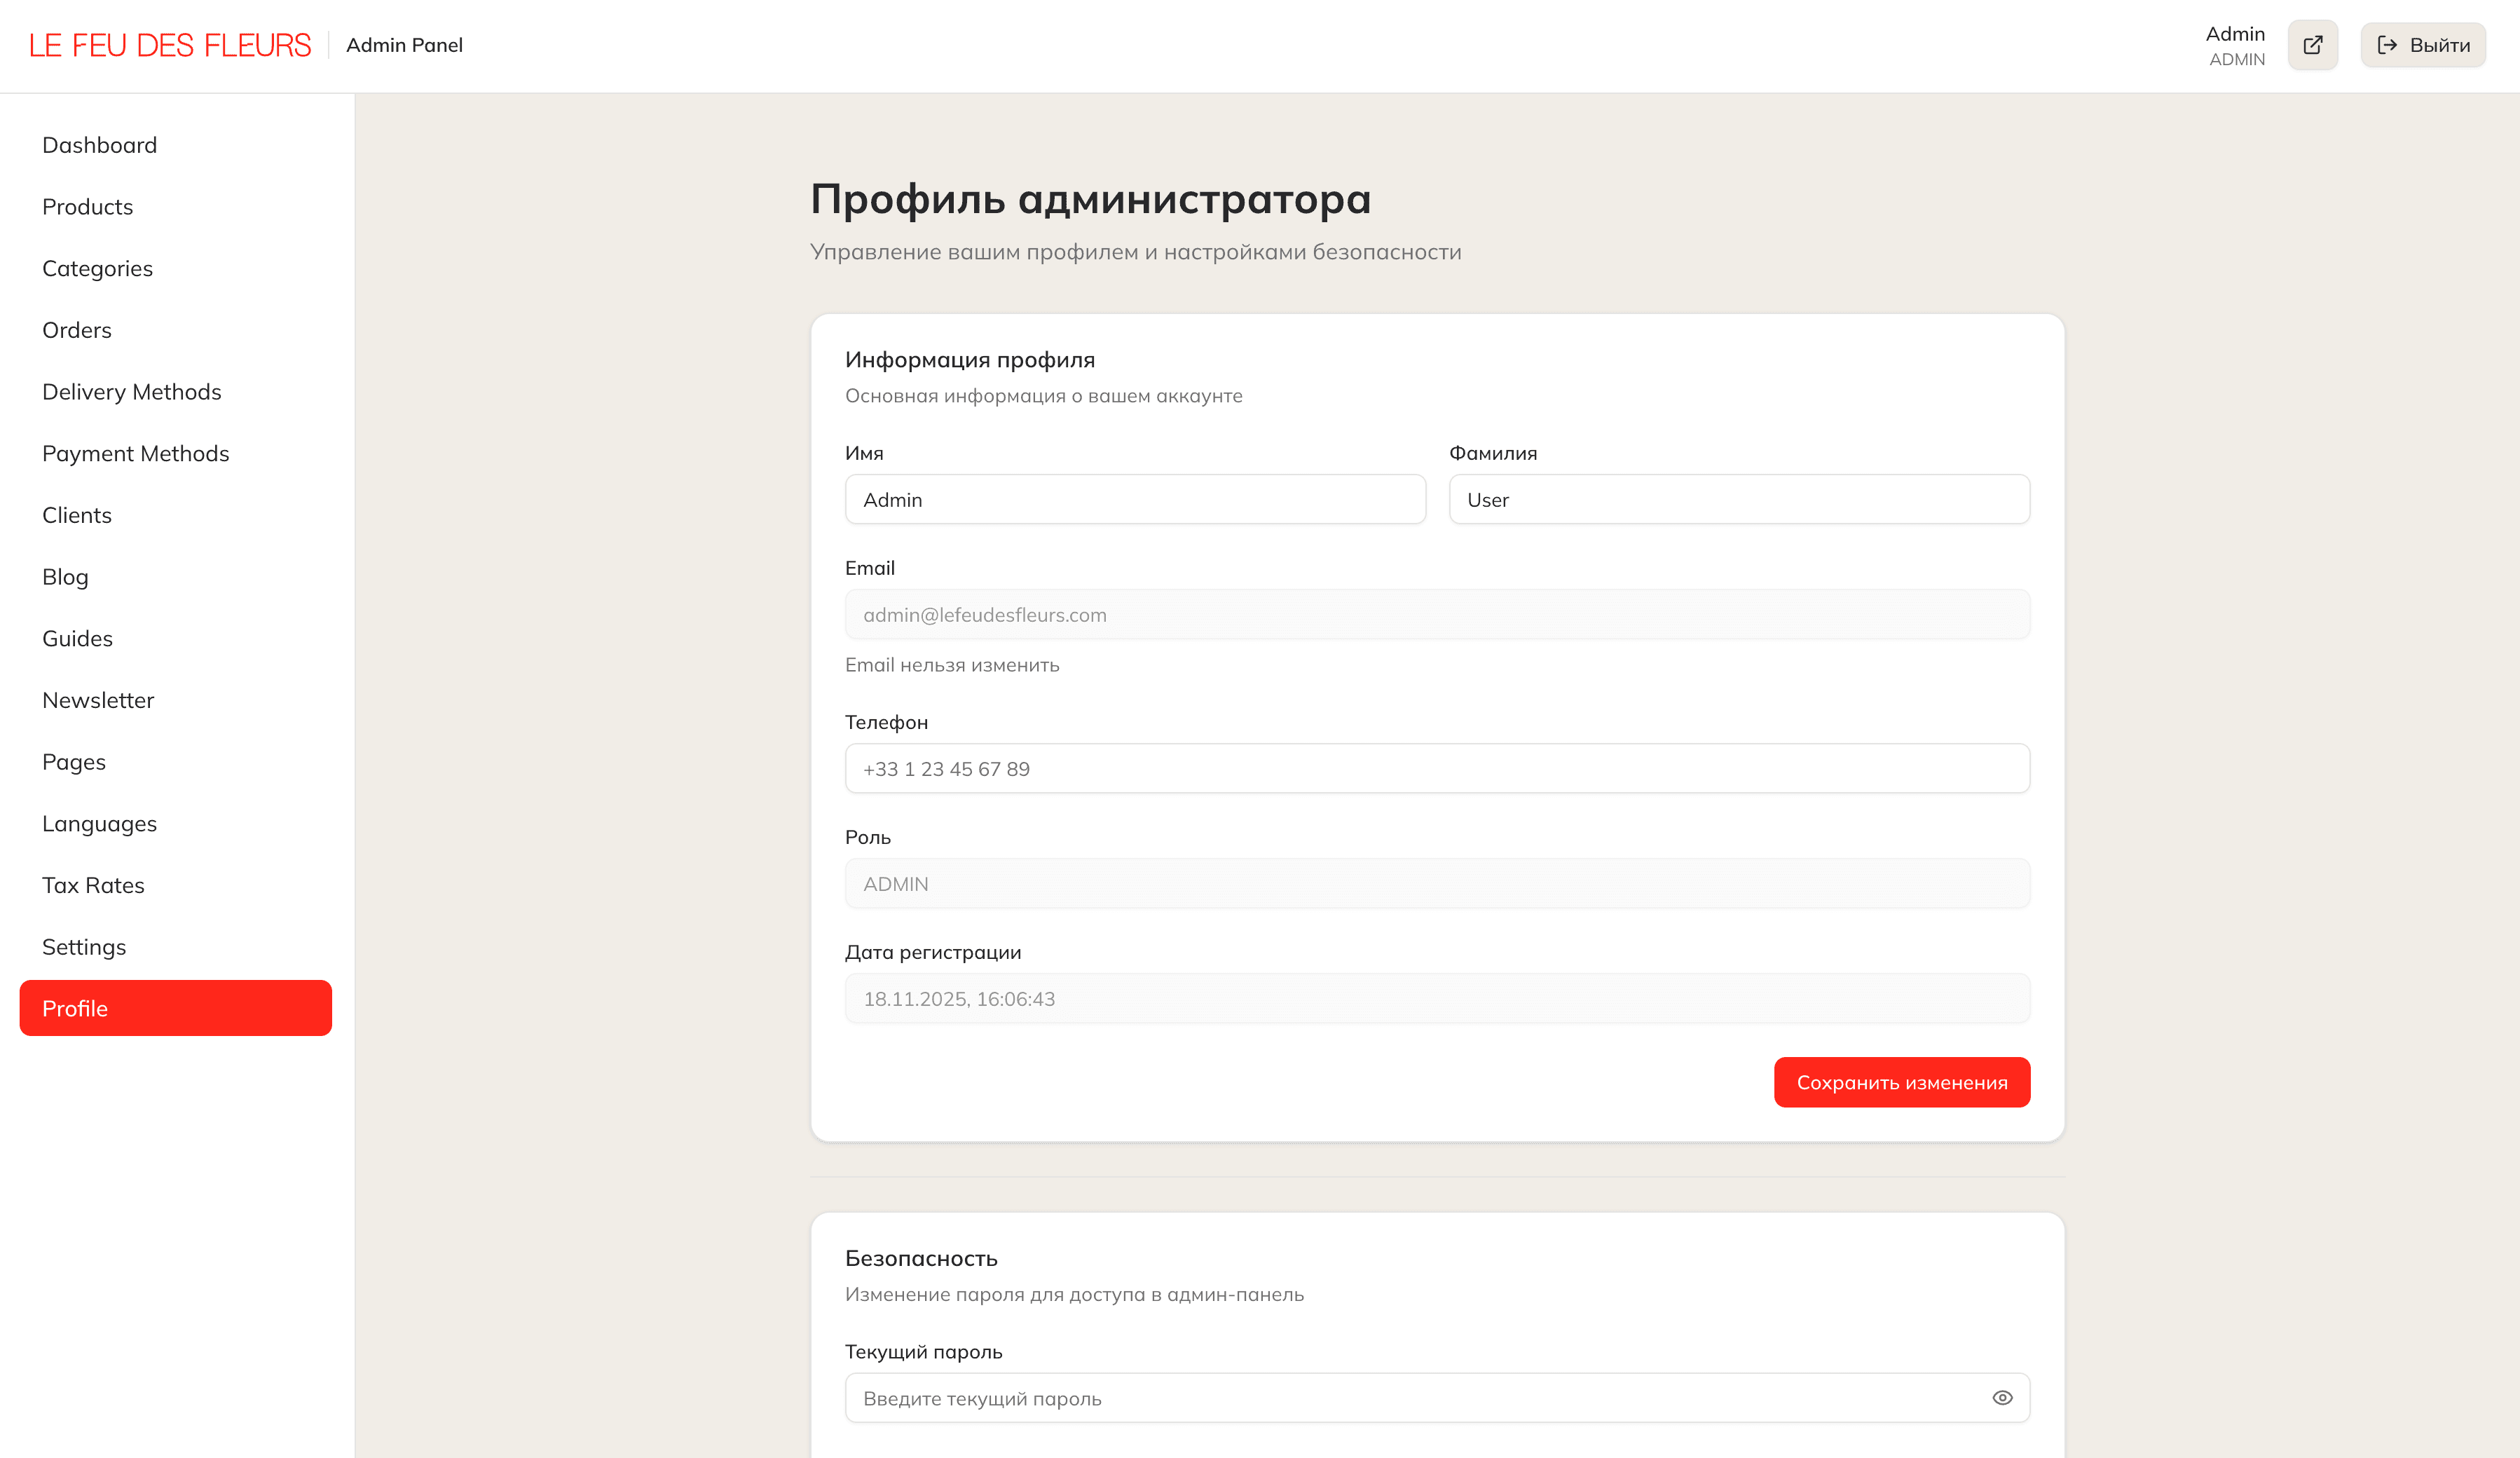
Task: Select Categories in the sidebar
Action: click(97, 268)
